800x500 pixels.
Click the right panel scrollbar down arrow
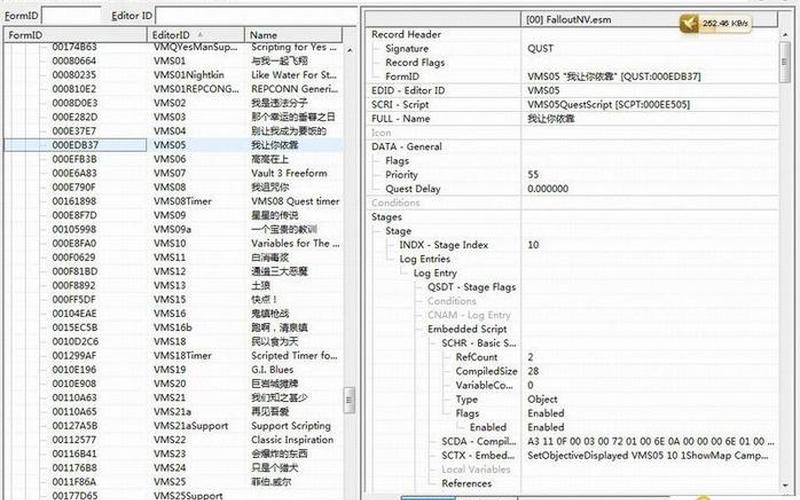point(785,483)
